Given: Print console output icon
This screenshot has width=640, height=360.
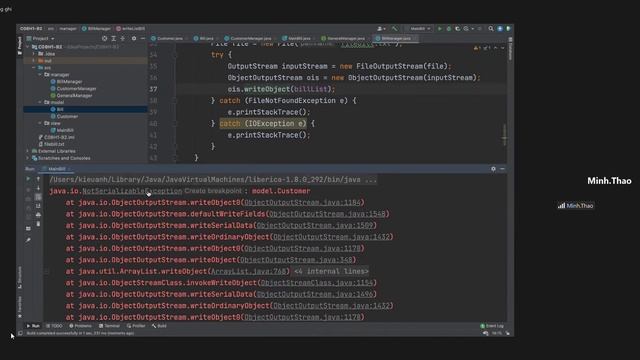Looking at the screenshot, I should (x=38, y=215).
